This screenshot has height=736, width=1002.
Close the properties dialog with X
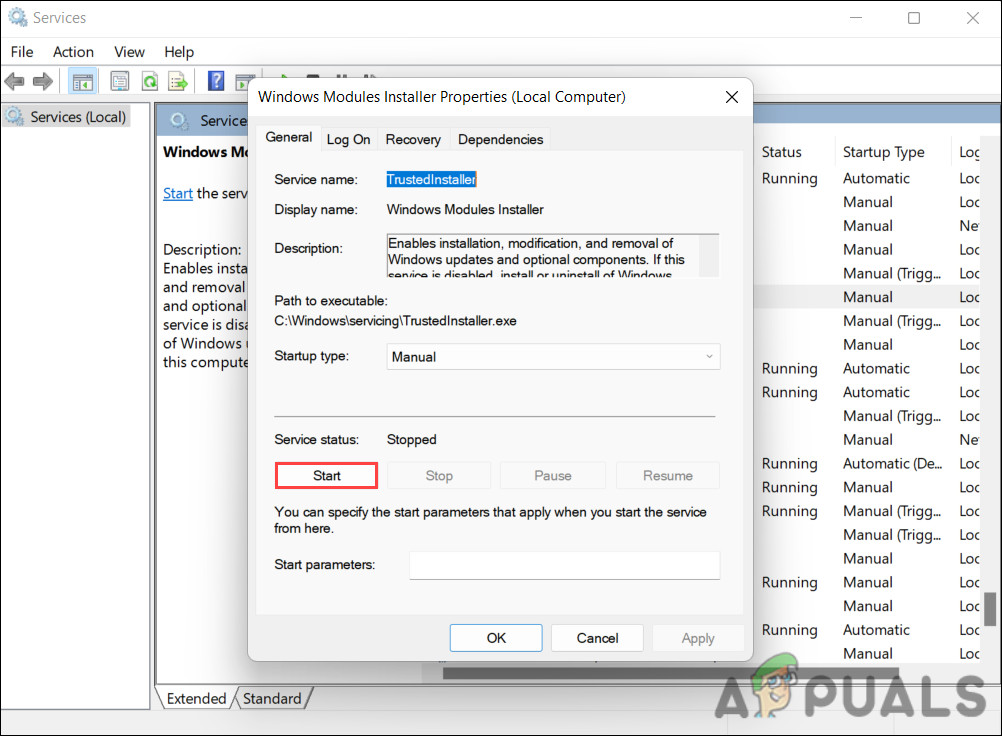coord(732,96)
